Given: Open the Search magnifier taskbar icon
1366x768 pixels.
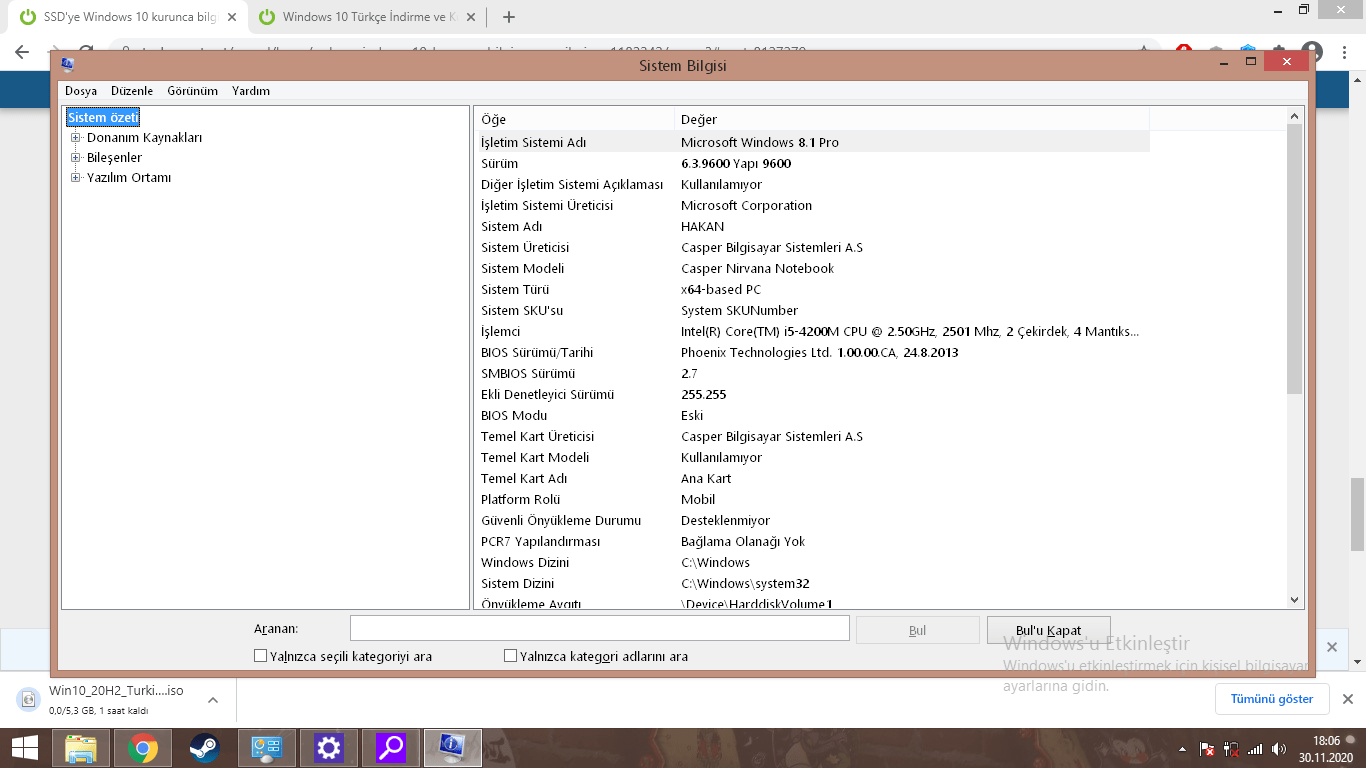Looking at the screenshot, I should coord(391,748).
